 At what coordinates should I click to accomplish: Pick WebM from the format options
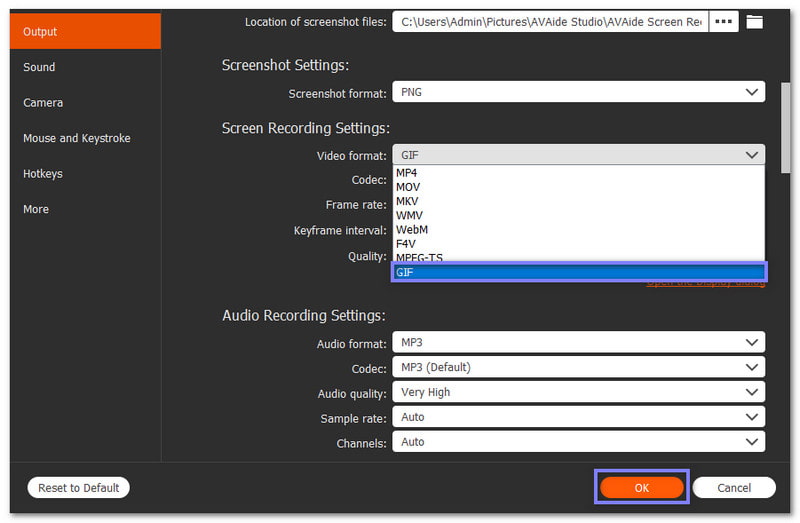pyautogui.click(x=411, y=229)
